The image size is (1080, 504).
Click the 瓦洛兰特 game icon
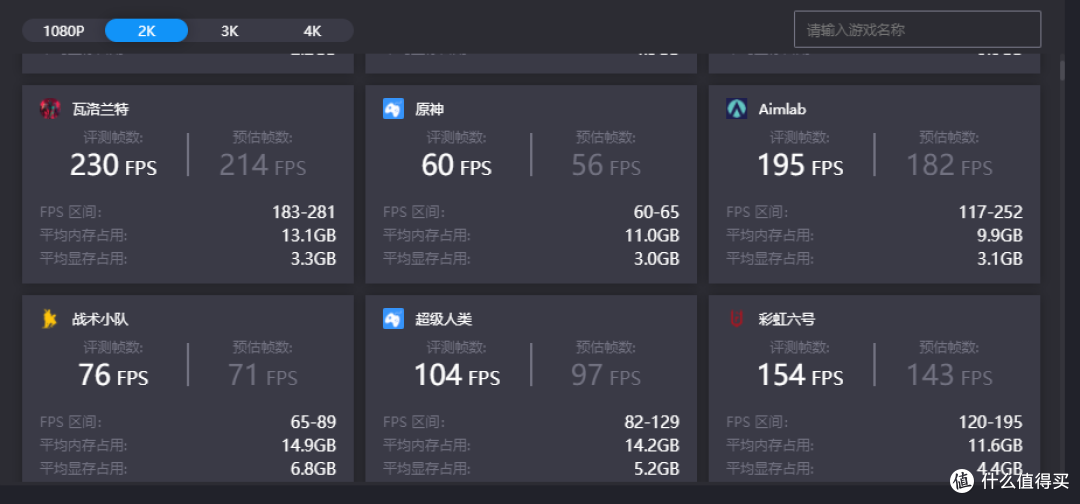point(50,109)
